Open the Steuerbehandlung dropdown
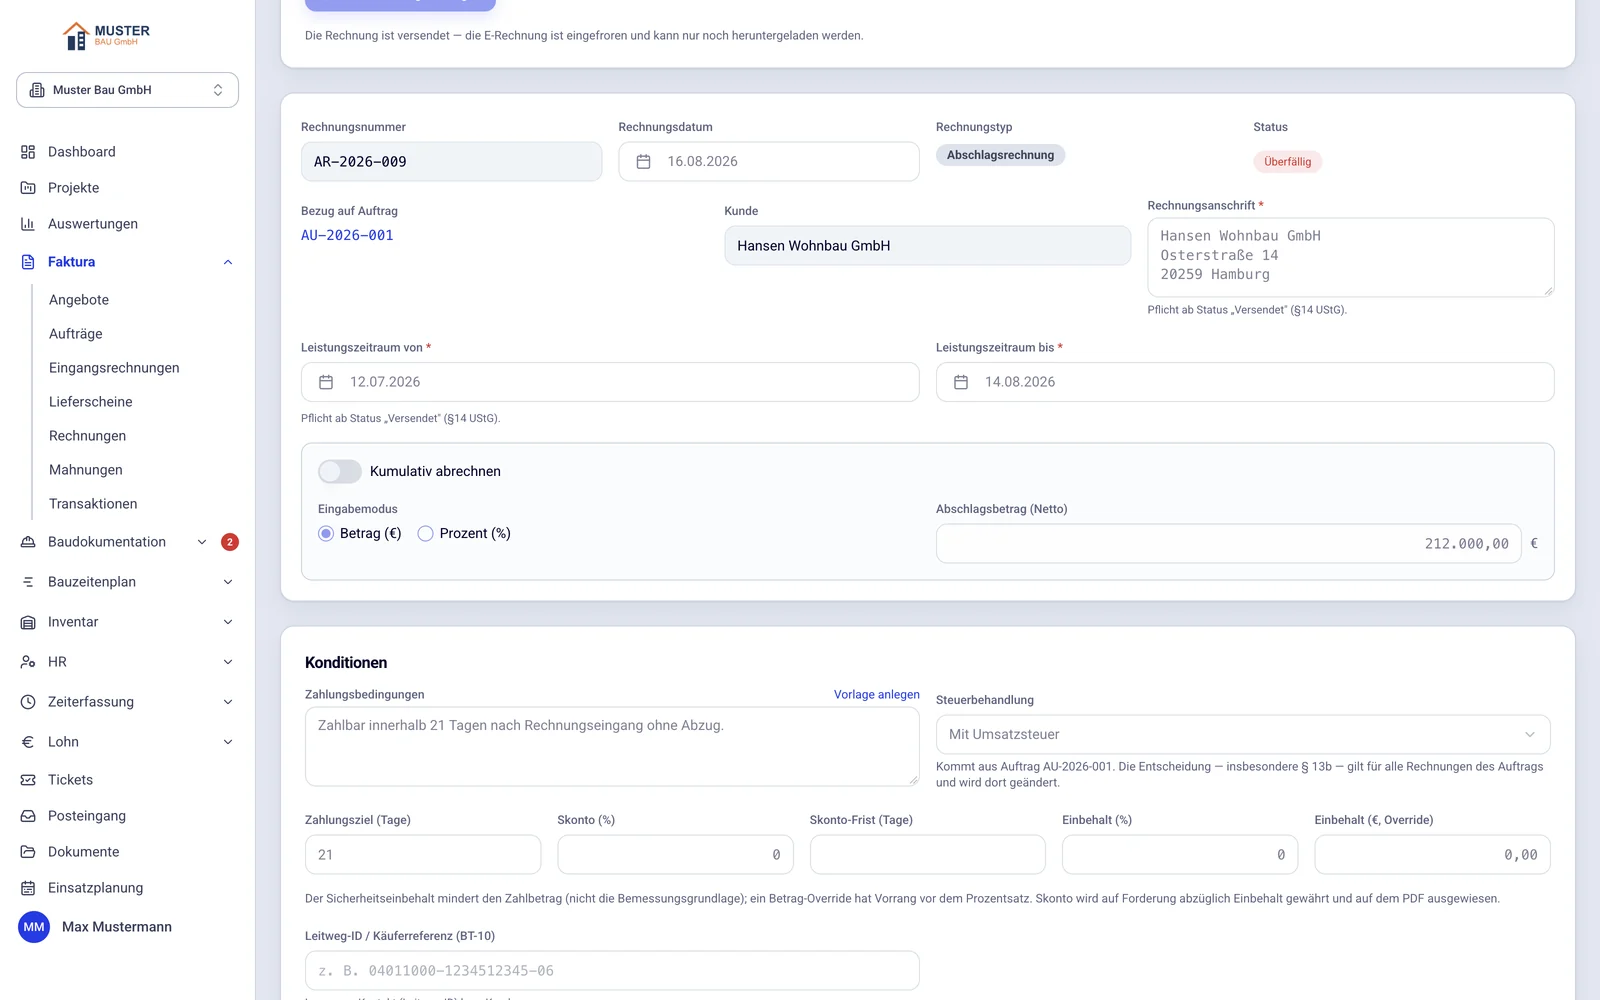Screen dimensions: 1600x1000 (1243, 734)
